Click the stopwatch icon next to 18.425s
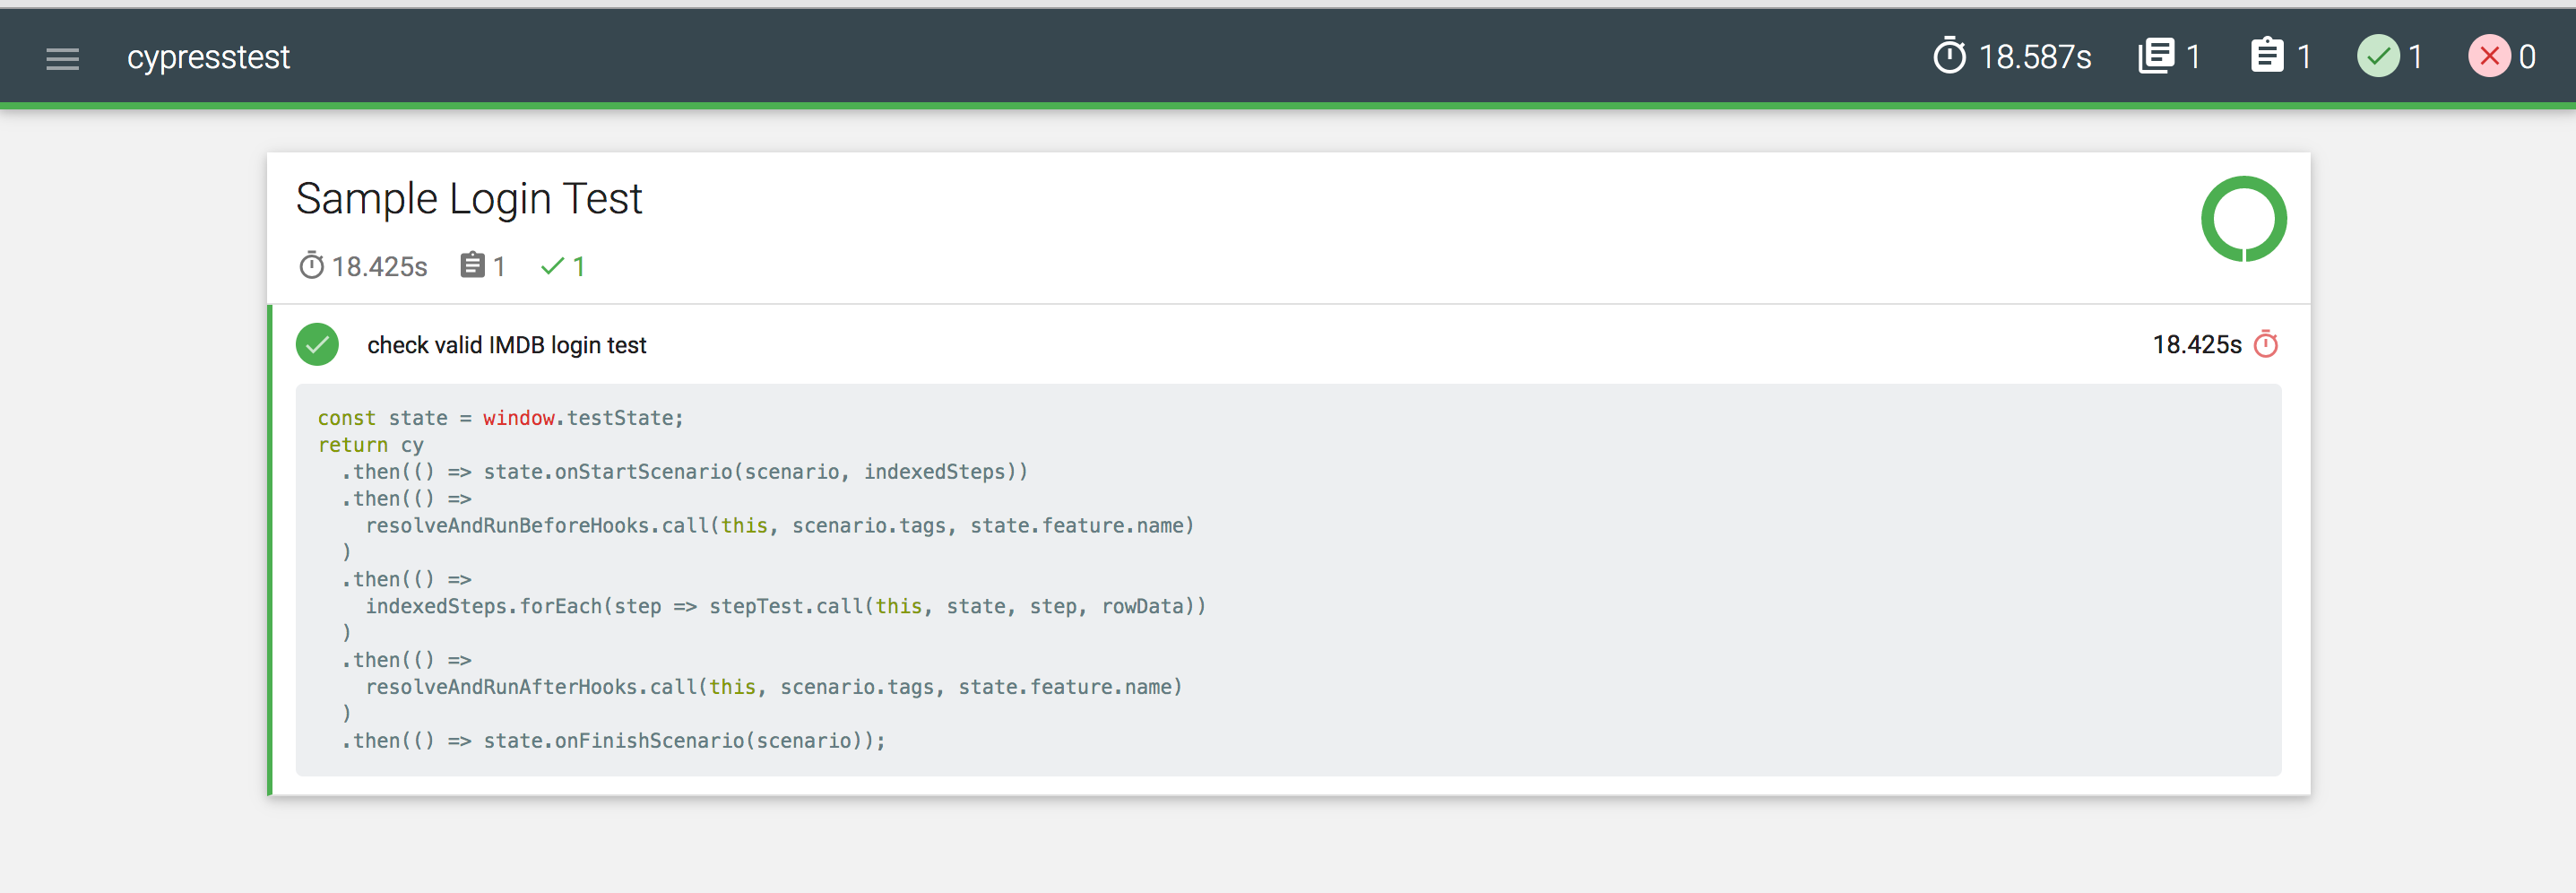 coord(313,266)
